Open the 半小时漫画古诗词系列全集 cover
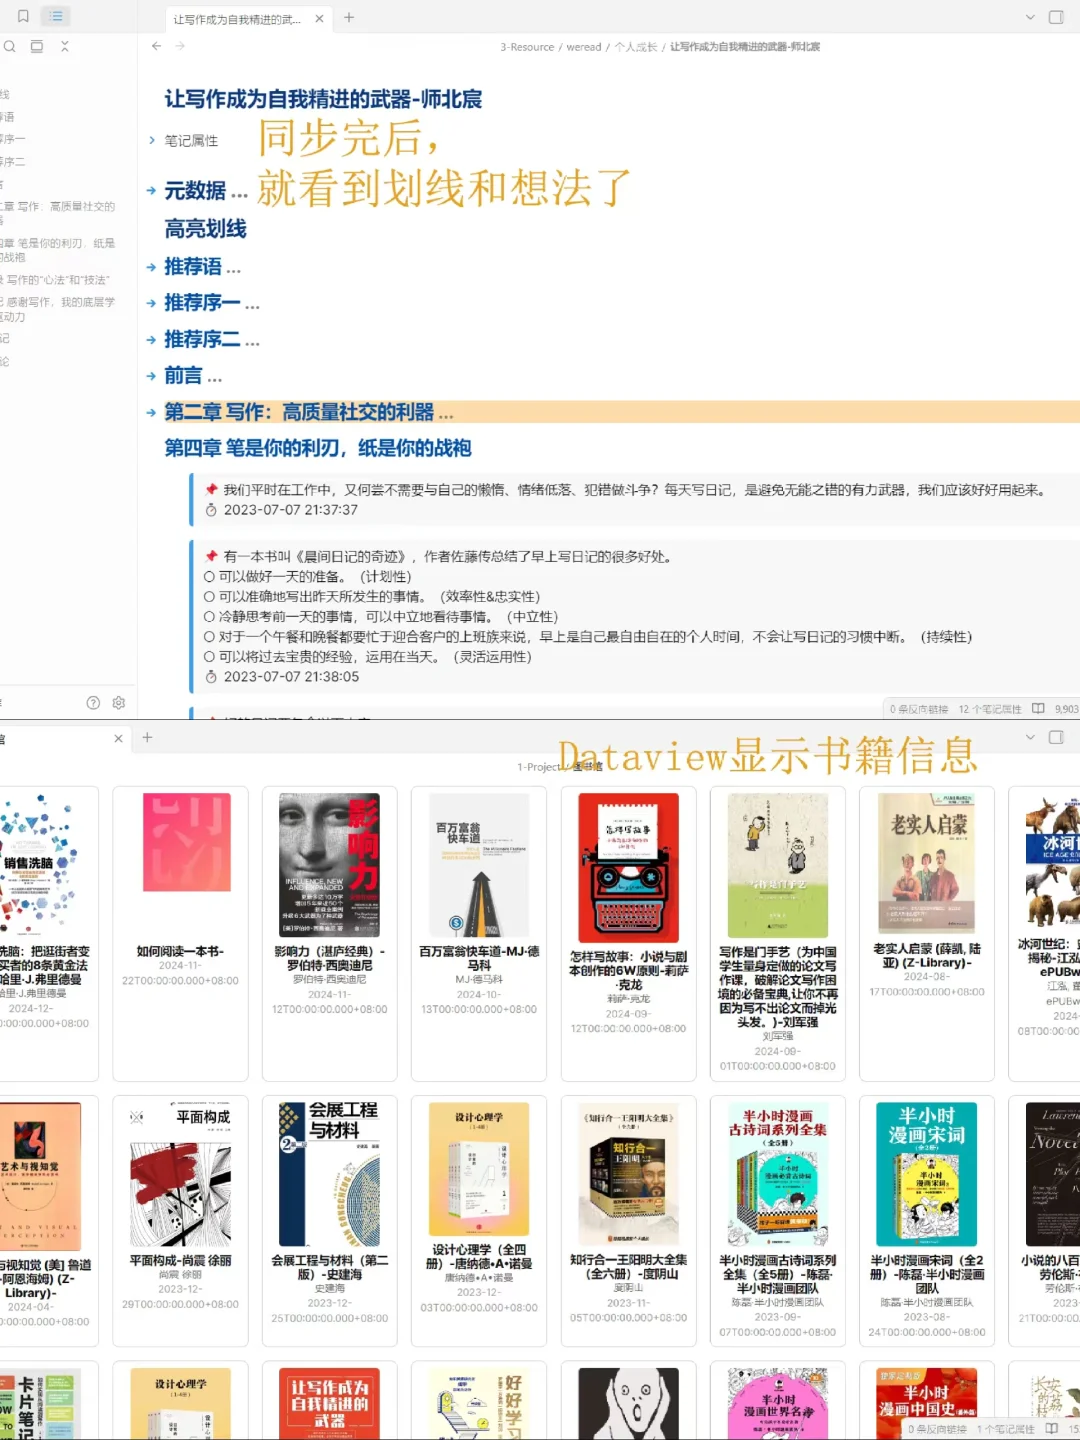 click(x=778, y=1174)
